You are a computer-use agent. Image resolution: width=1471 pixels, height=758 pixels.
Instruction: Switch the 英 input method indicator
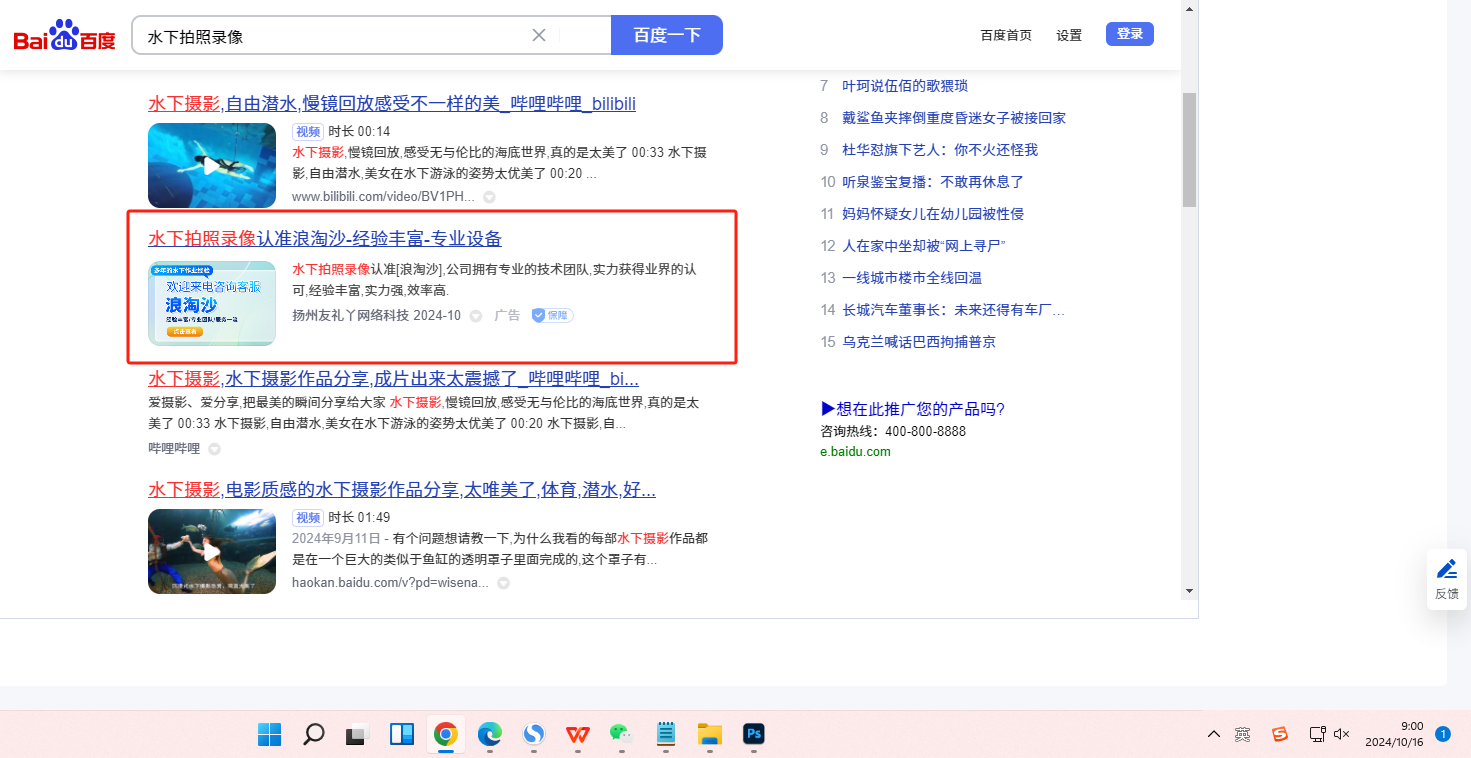tap(1242, 735)
